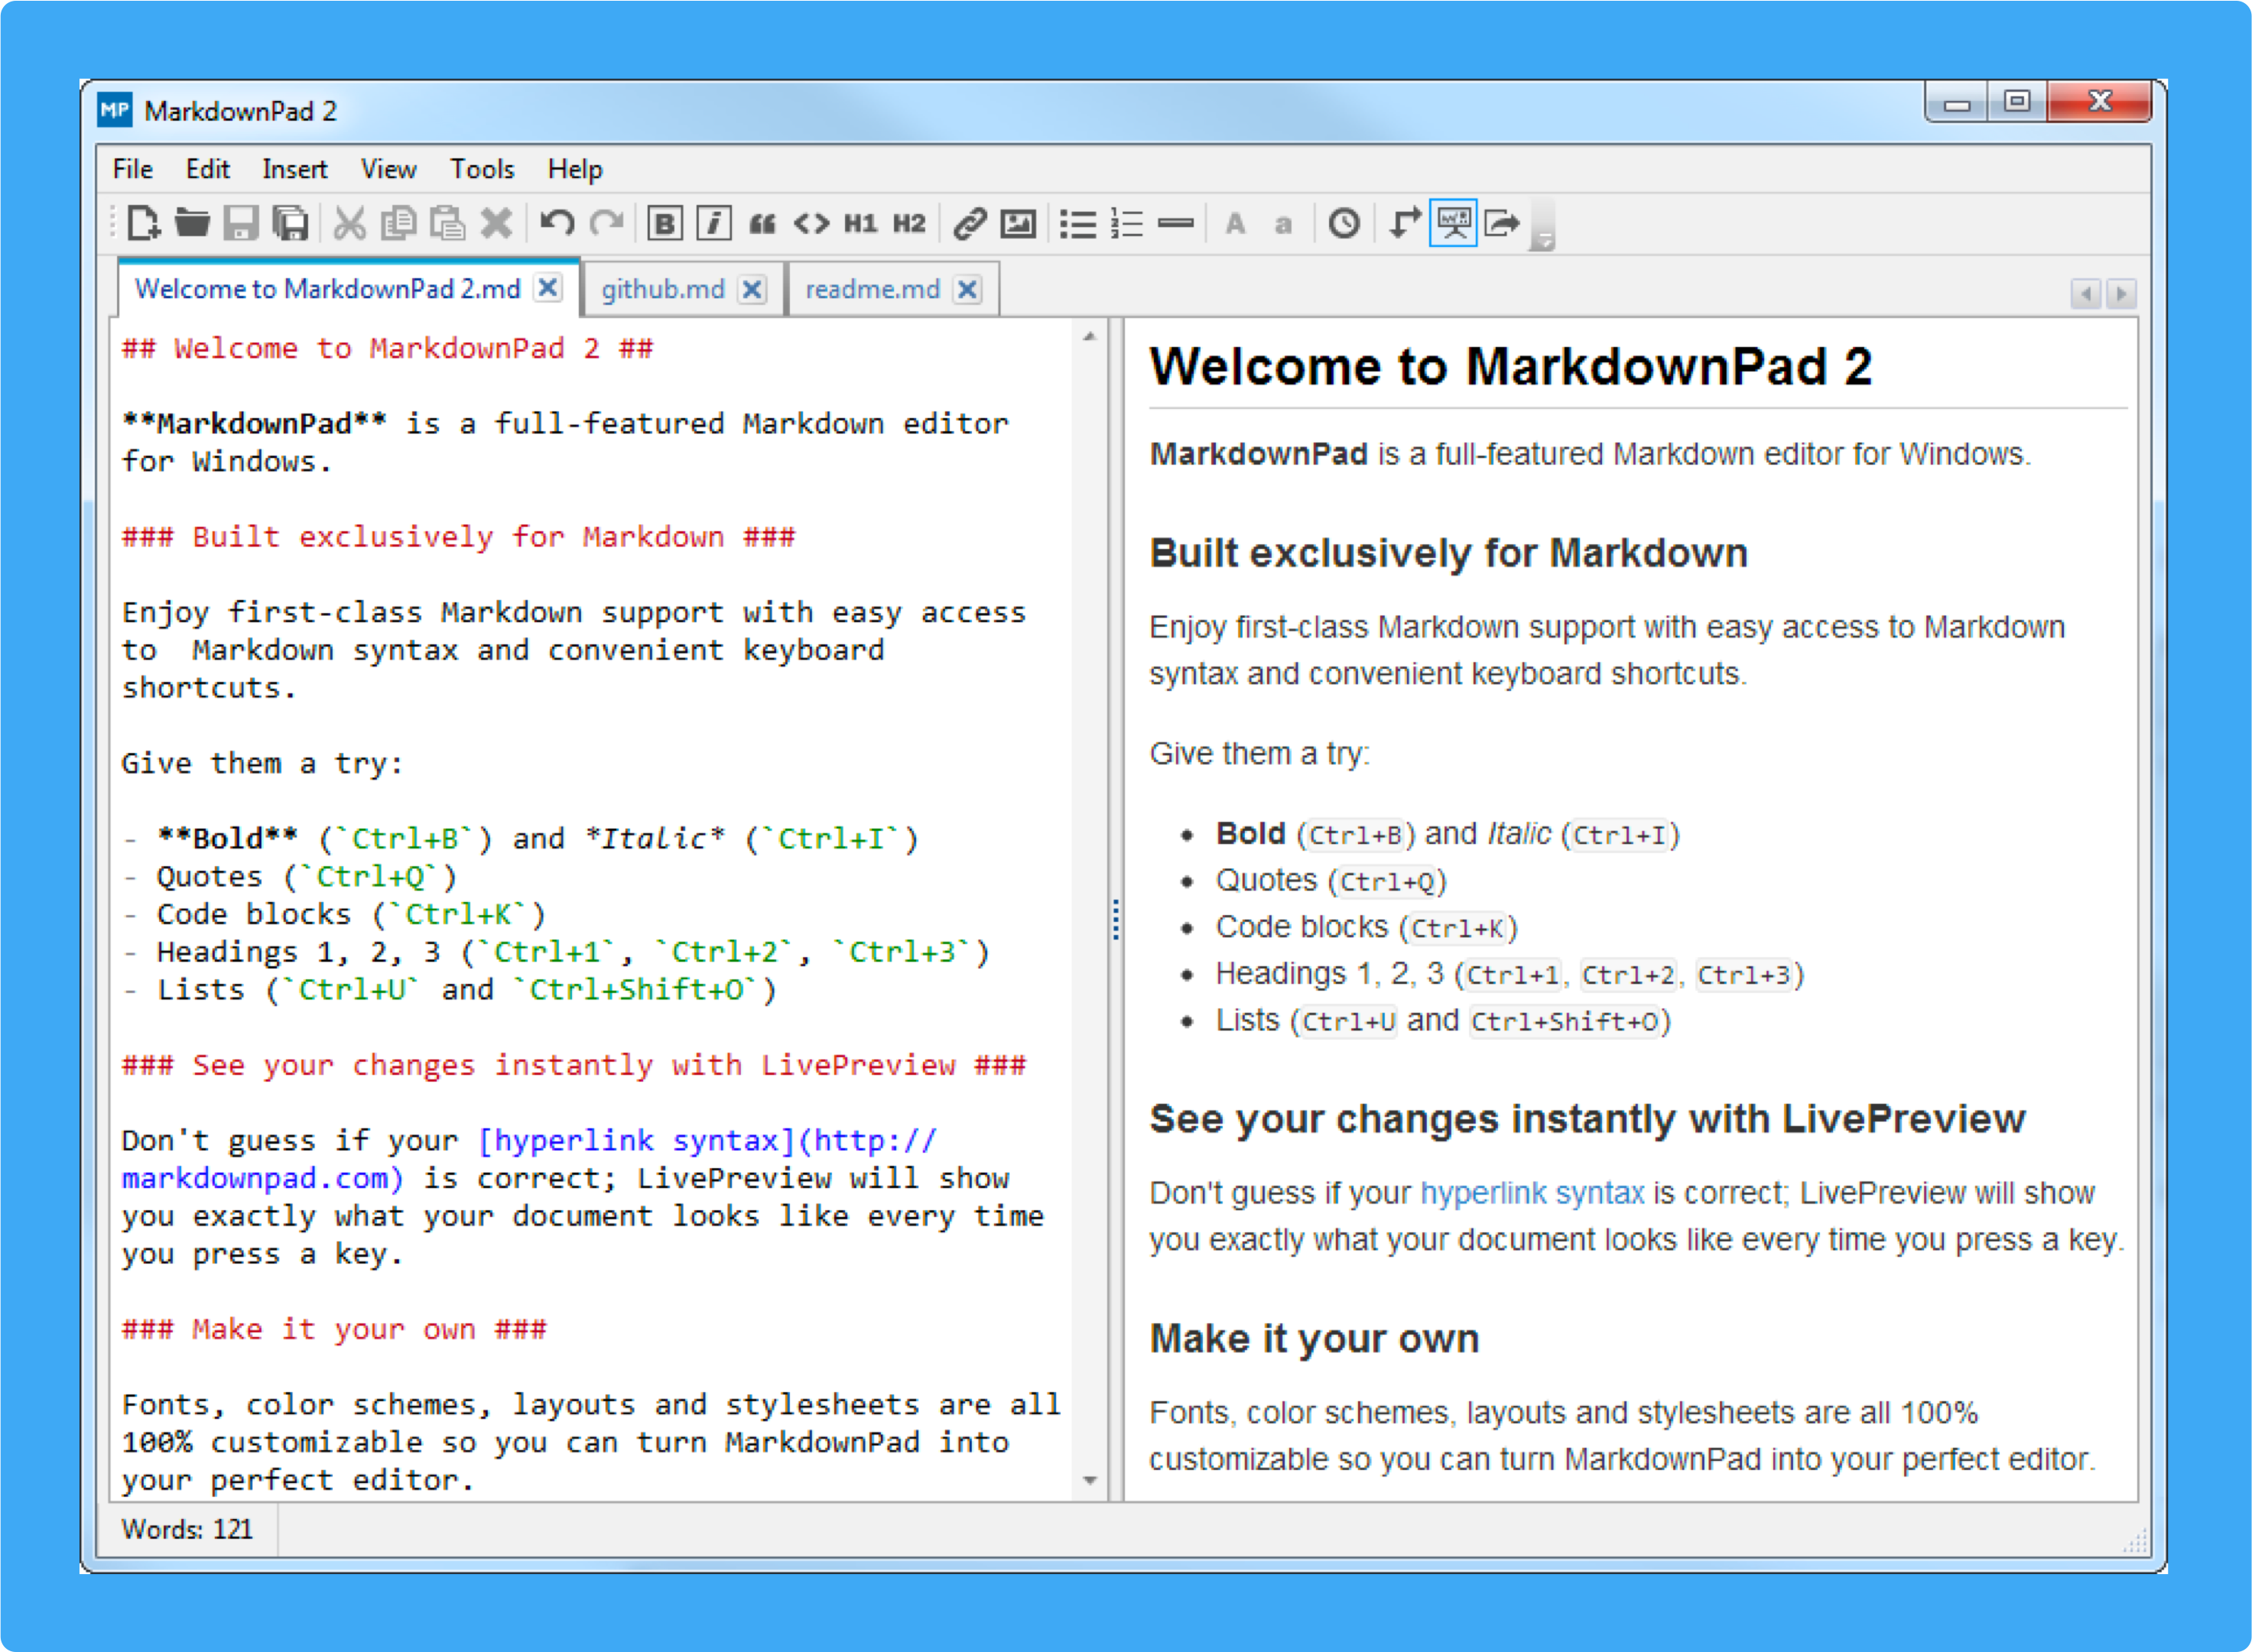Insert a horizontal rule
The height and width of the screenshot is (1652, 2252).
[x=1176, y=223]
